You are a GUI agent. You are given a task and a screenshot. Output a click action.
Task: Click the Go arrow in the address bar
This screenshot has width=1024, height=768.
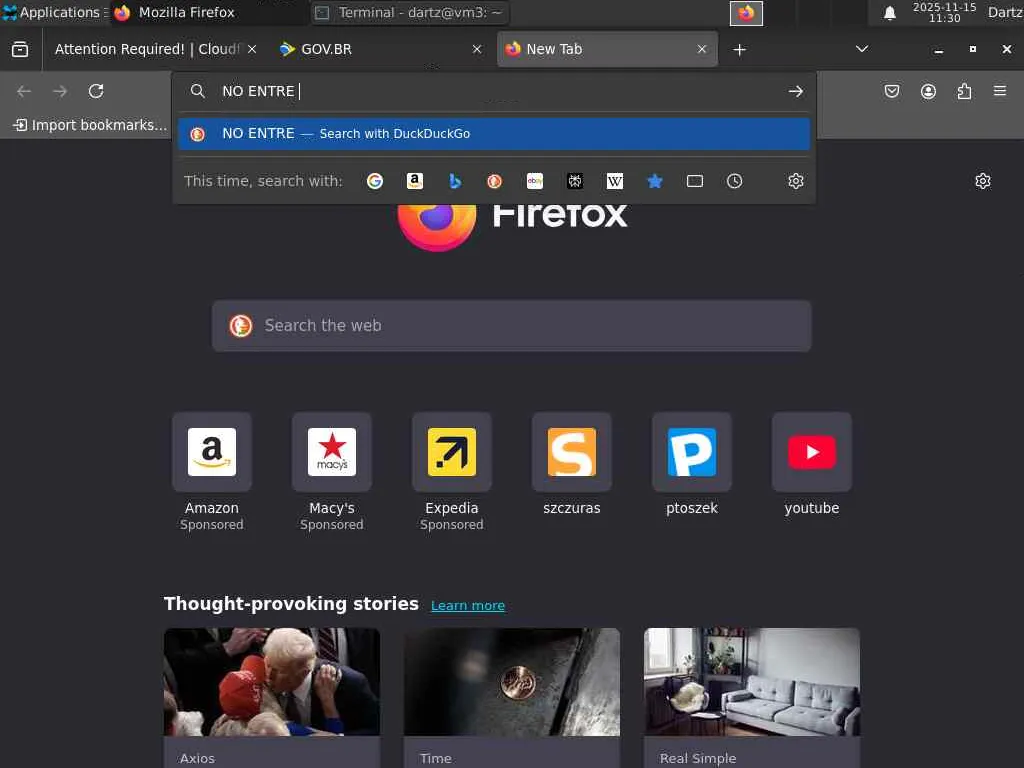point(795,91)
